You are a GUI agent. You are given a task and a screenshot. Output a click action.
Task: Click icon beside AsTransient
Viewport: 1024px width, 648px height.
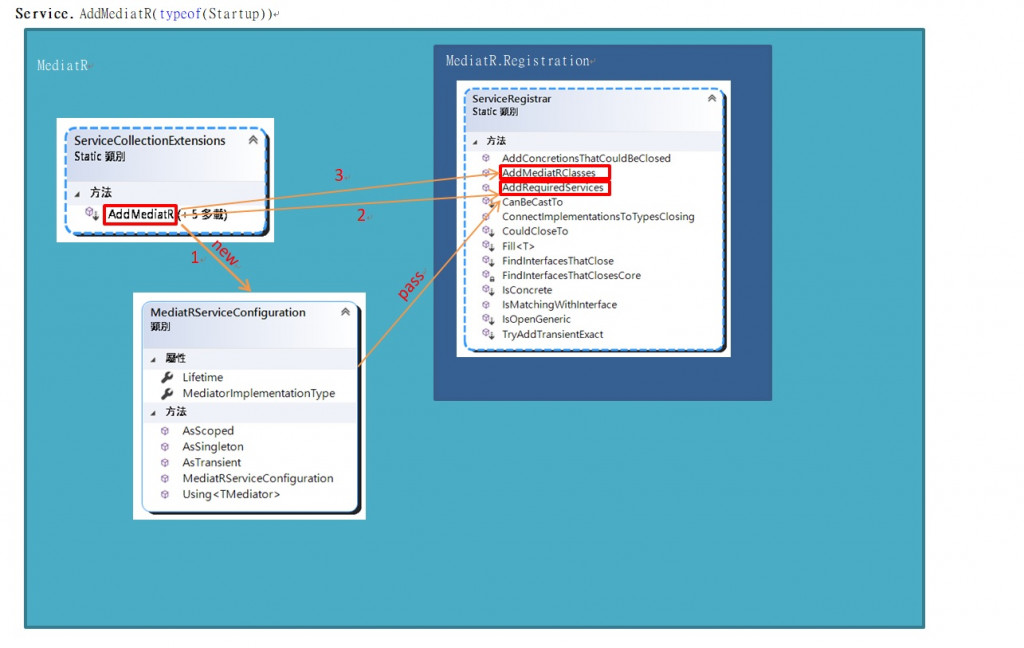point(165,462)
